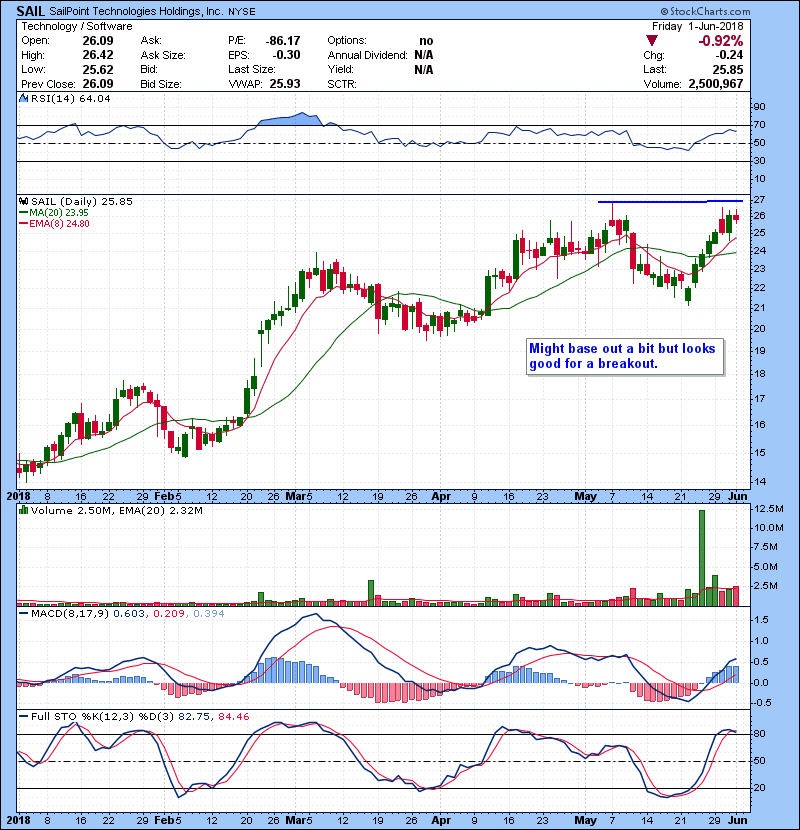The image size is (800, 830).
Task: Click the Mar label beneath the price chart
Action: [x=294, y=497]
